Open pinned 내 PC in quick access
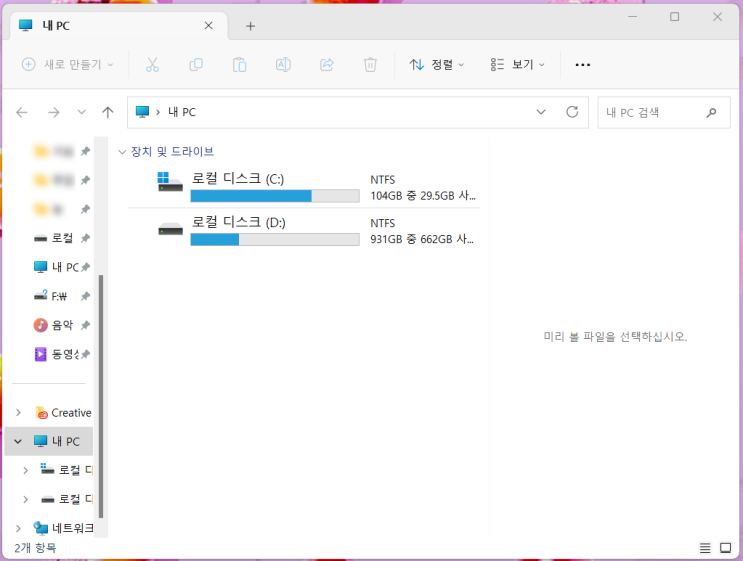This screenshot has width=743, height=561. [62, 267]
